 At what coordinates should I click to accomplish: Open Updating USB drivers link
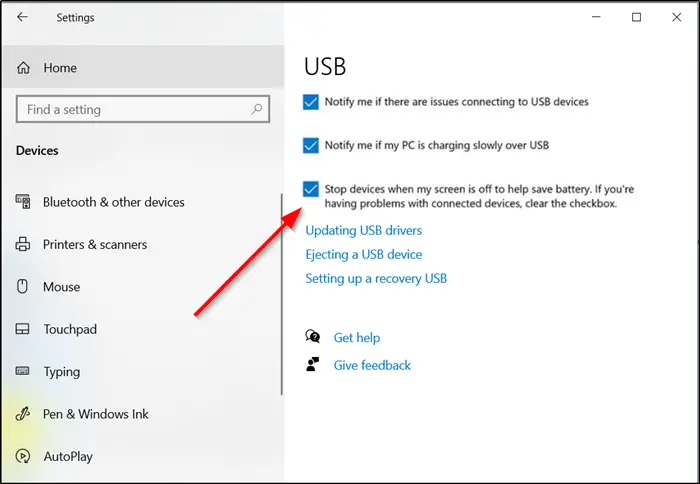pos(363,230)
